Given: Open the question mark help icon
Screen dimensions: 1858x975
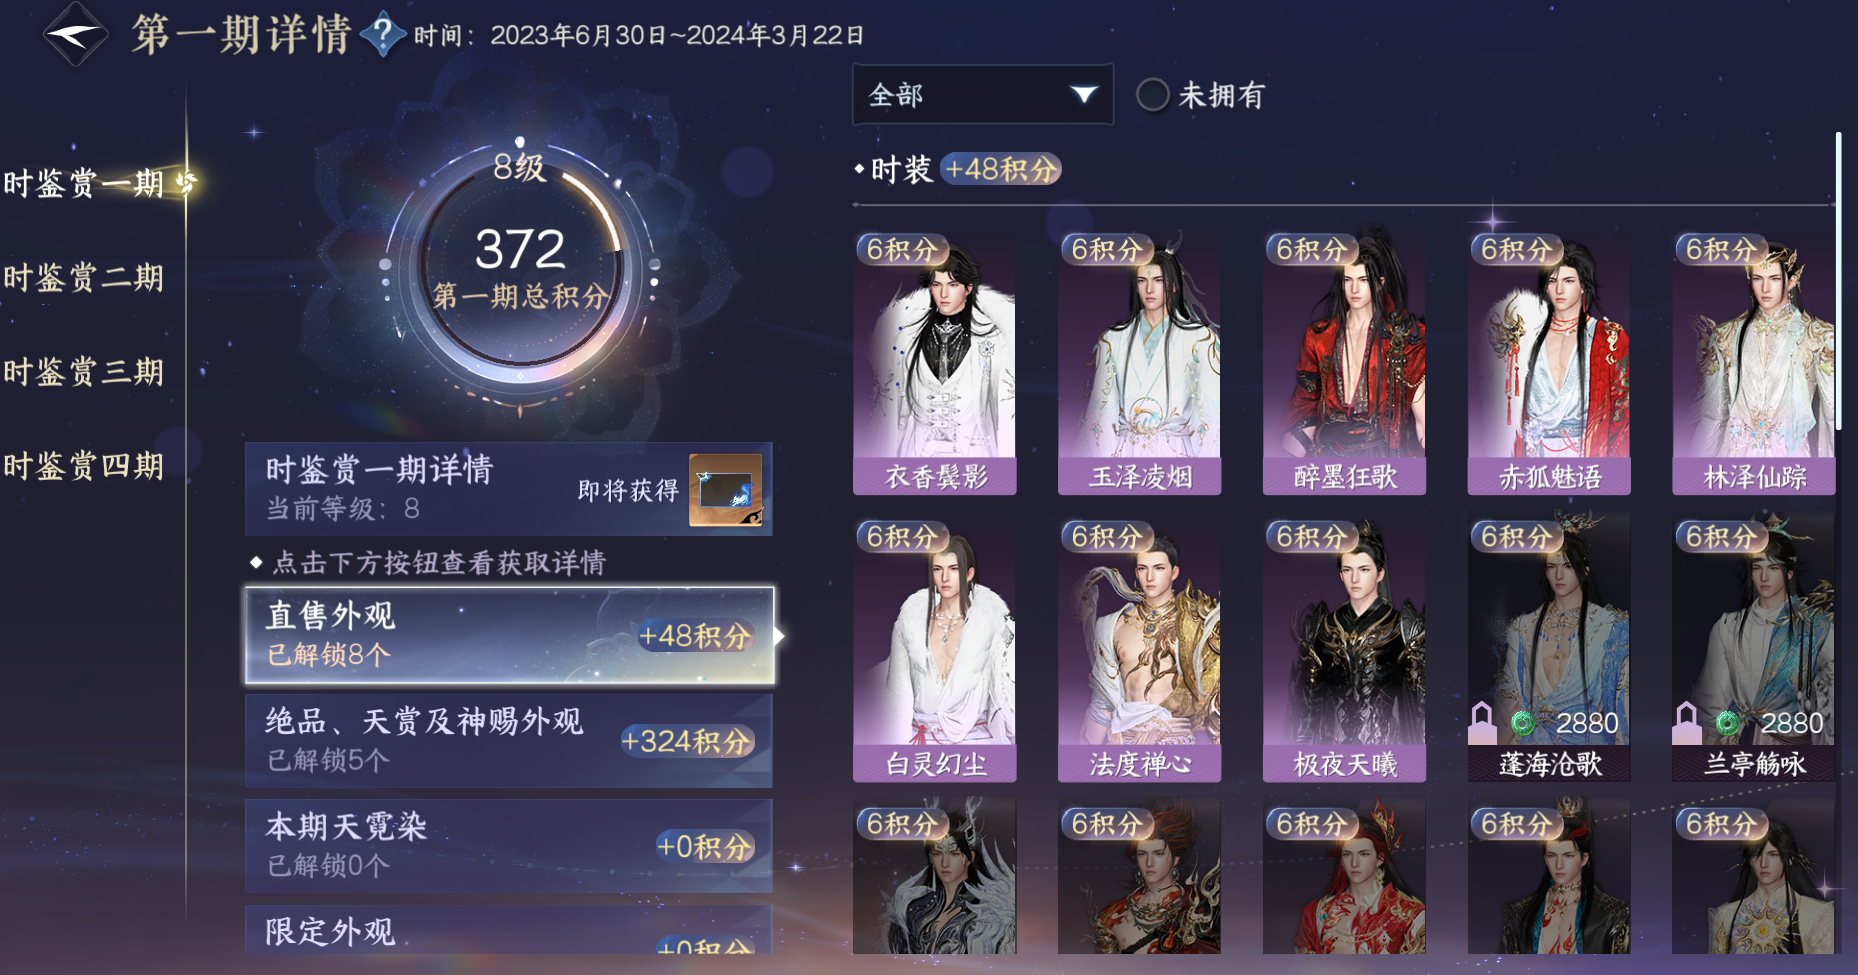Looking at the screenshot, I should point(383,35).
